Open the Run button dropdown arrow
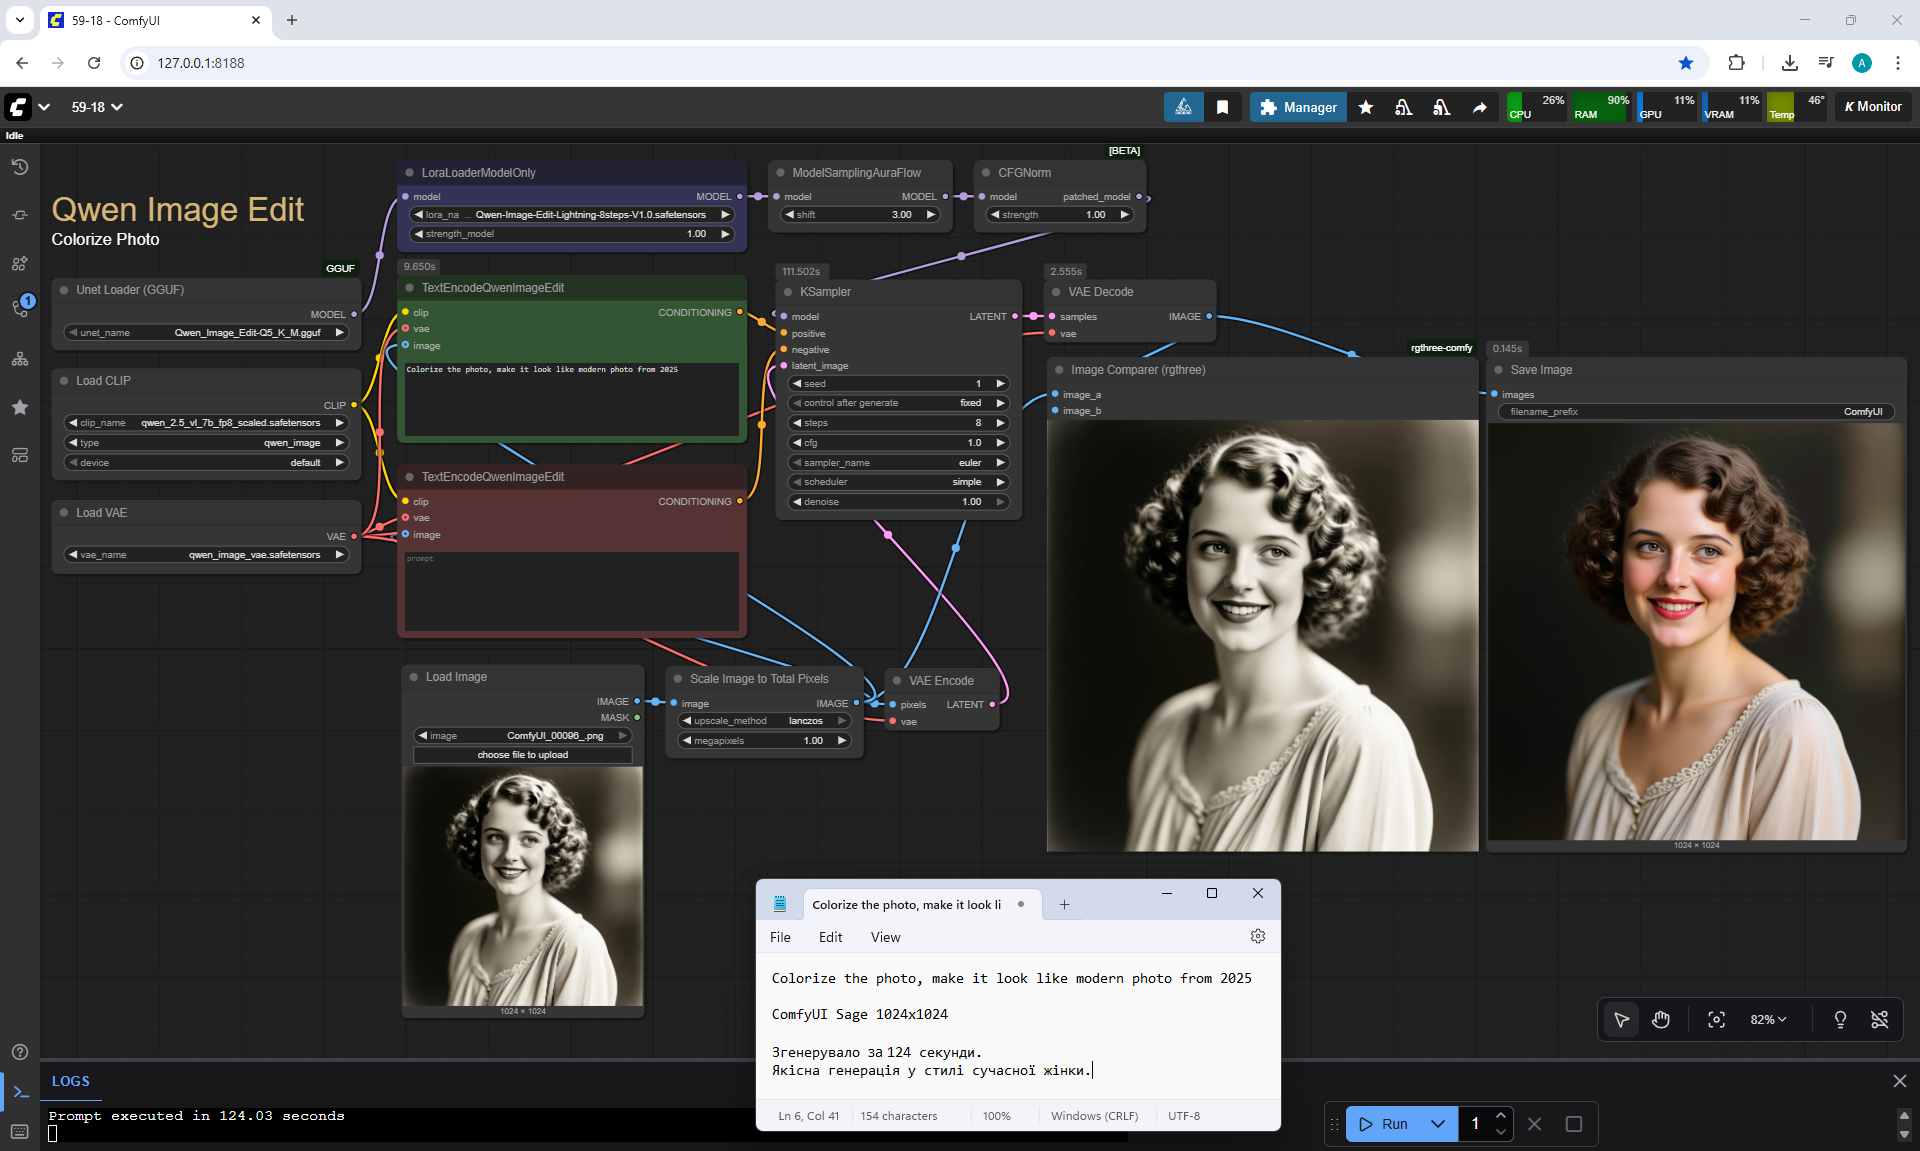1920x1151 pixels. (x=1437, y=1124)
